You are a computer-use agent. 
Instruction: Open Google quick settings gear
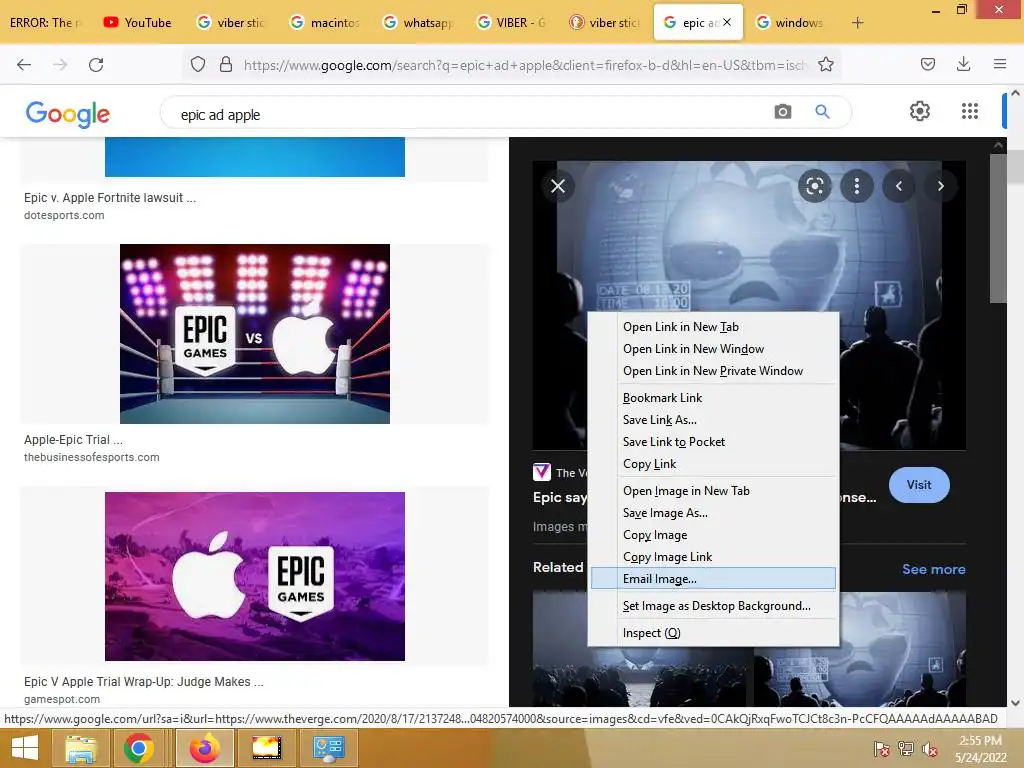tap(920, 111)
